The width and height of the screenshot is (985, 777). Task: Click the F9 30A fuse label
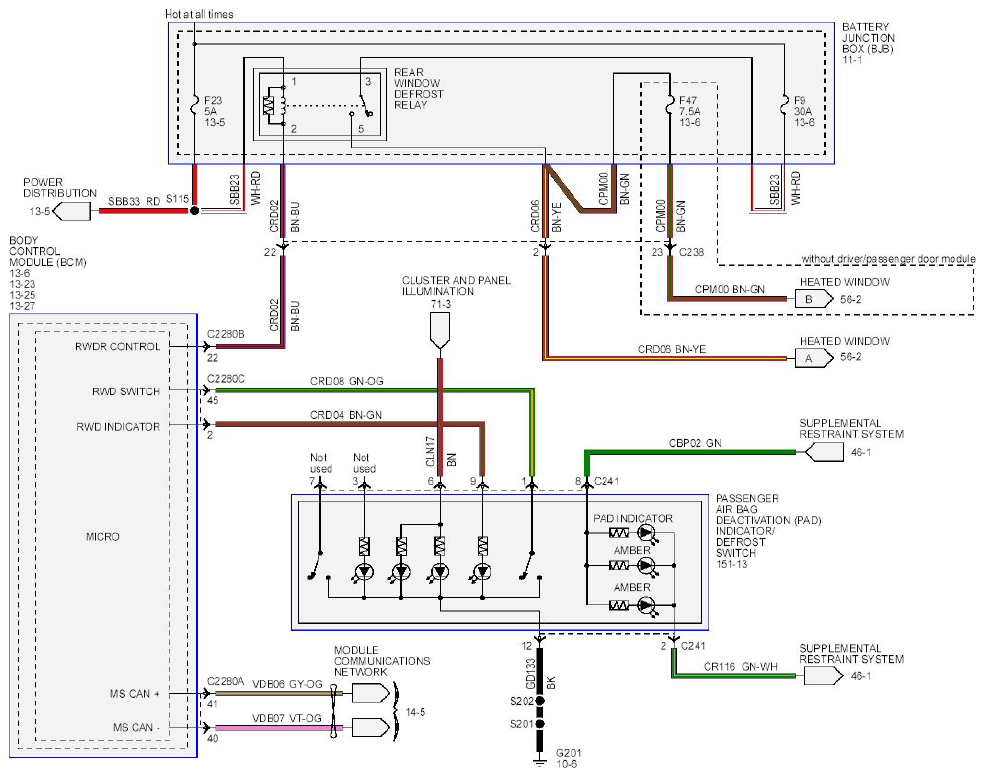point(804,111)
